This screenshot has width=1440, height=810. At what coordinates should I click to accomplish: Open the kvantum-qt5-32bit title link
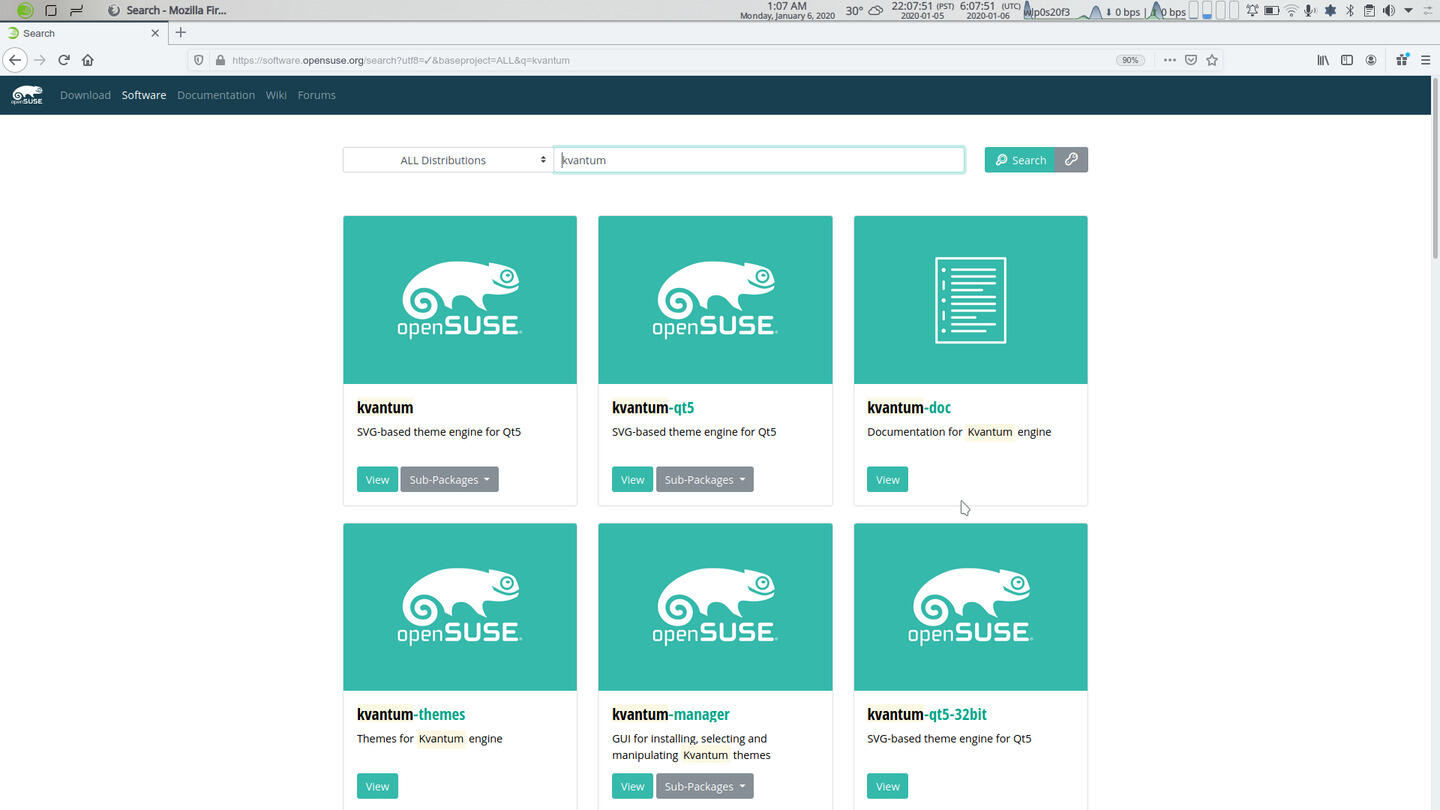tap(927, 715)
